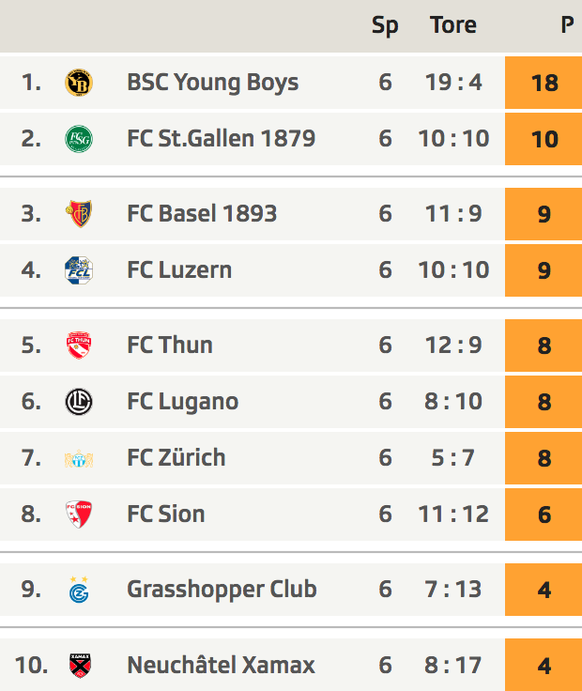
Task: Click the FC Thun crest
Action: tap(79, 345)
